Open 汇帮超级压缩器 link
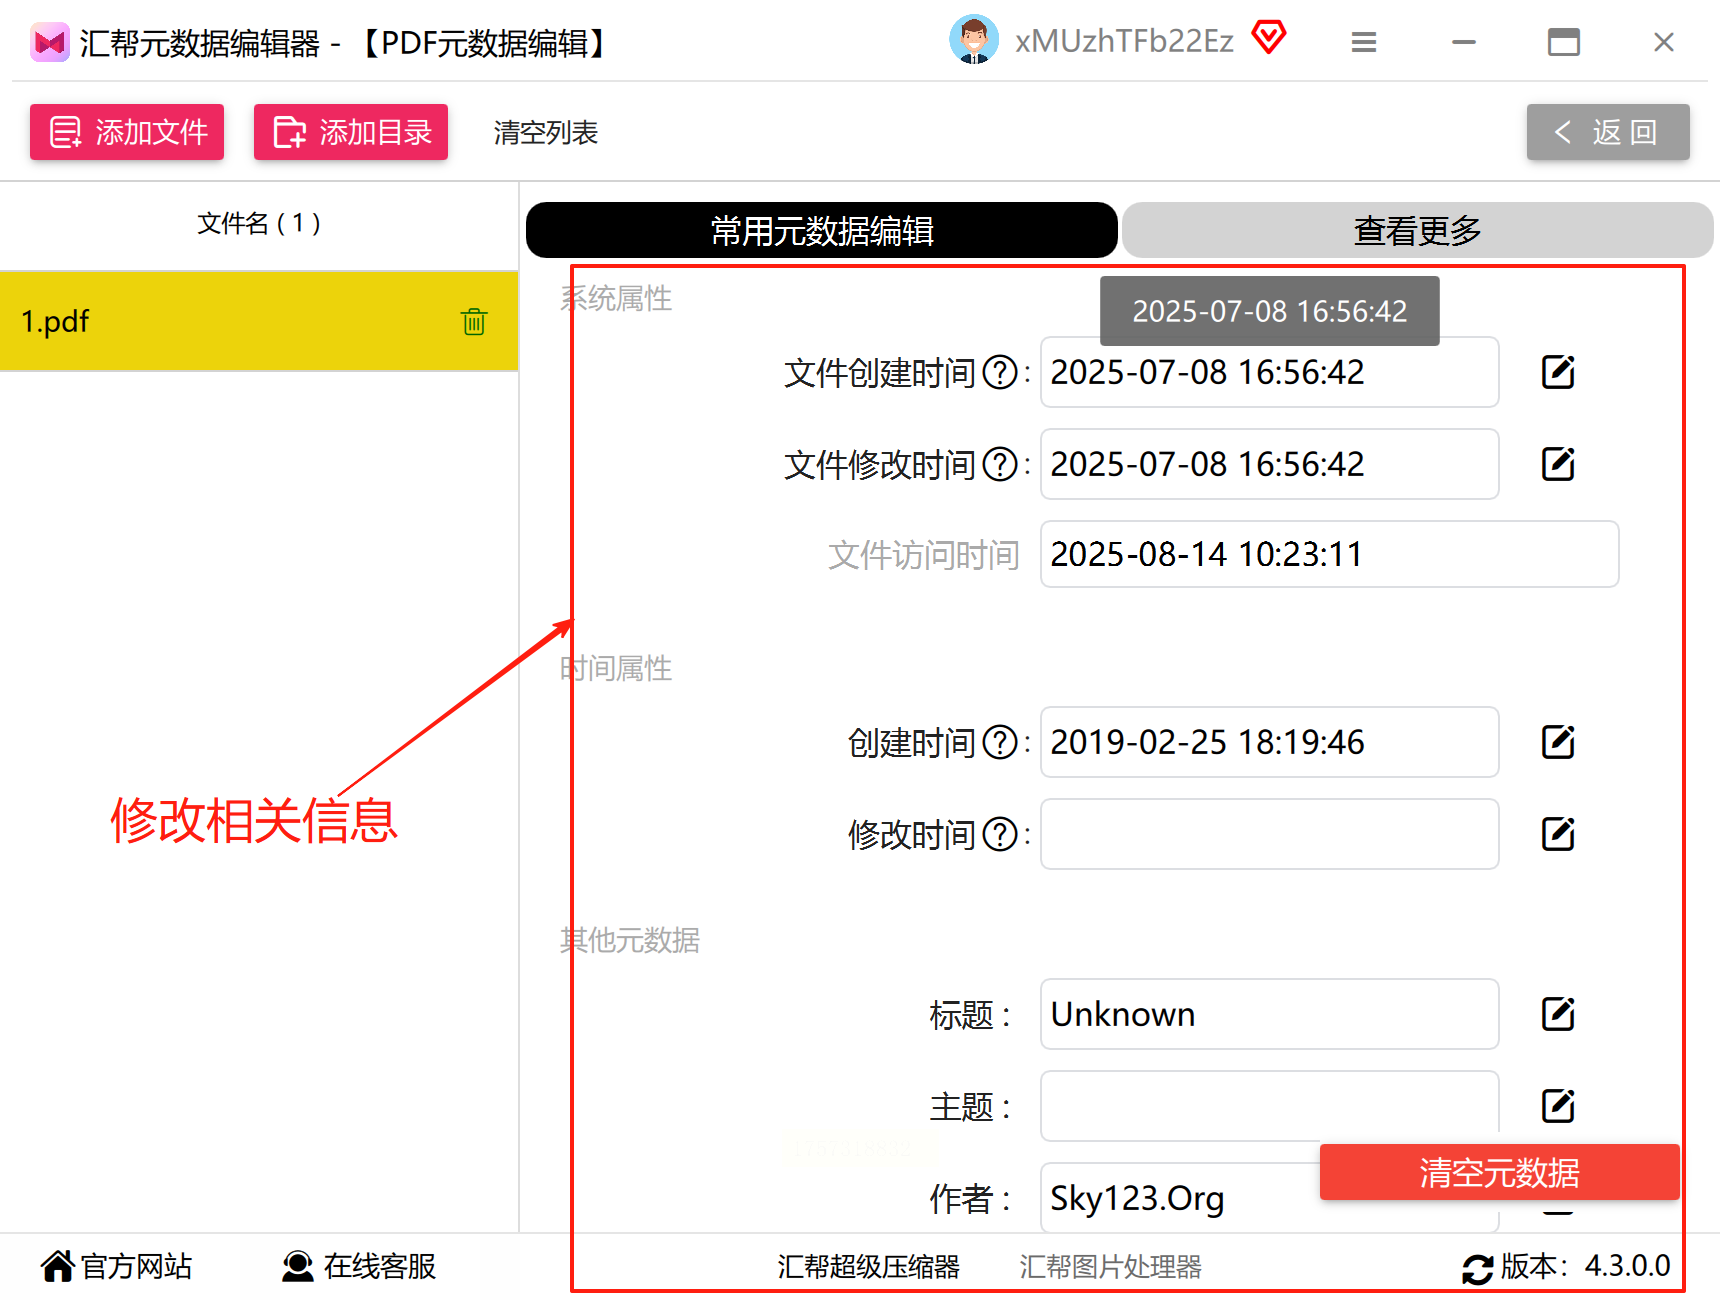The width and height of the screenshot is (1720, 1300). (868, 1267)
